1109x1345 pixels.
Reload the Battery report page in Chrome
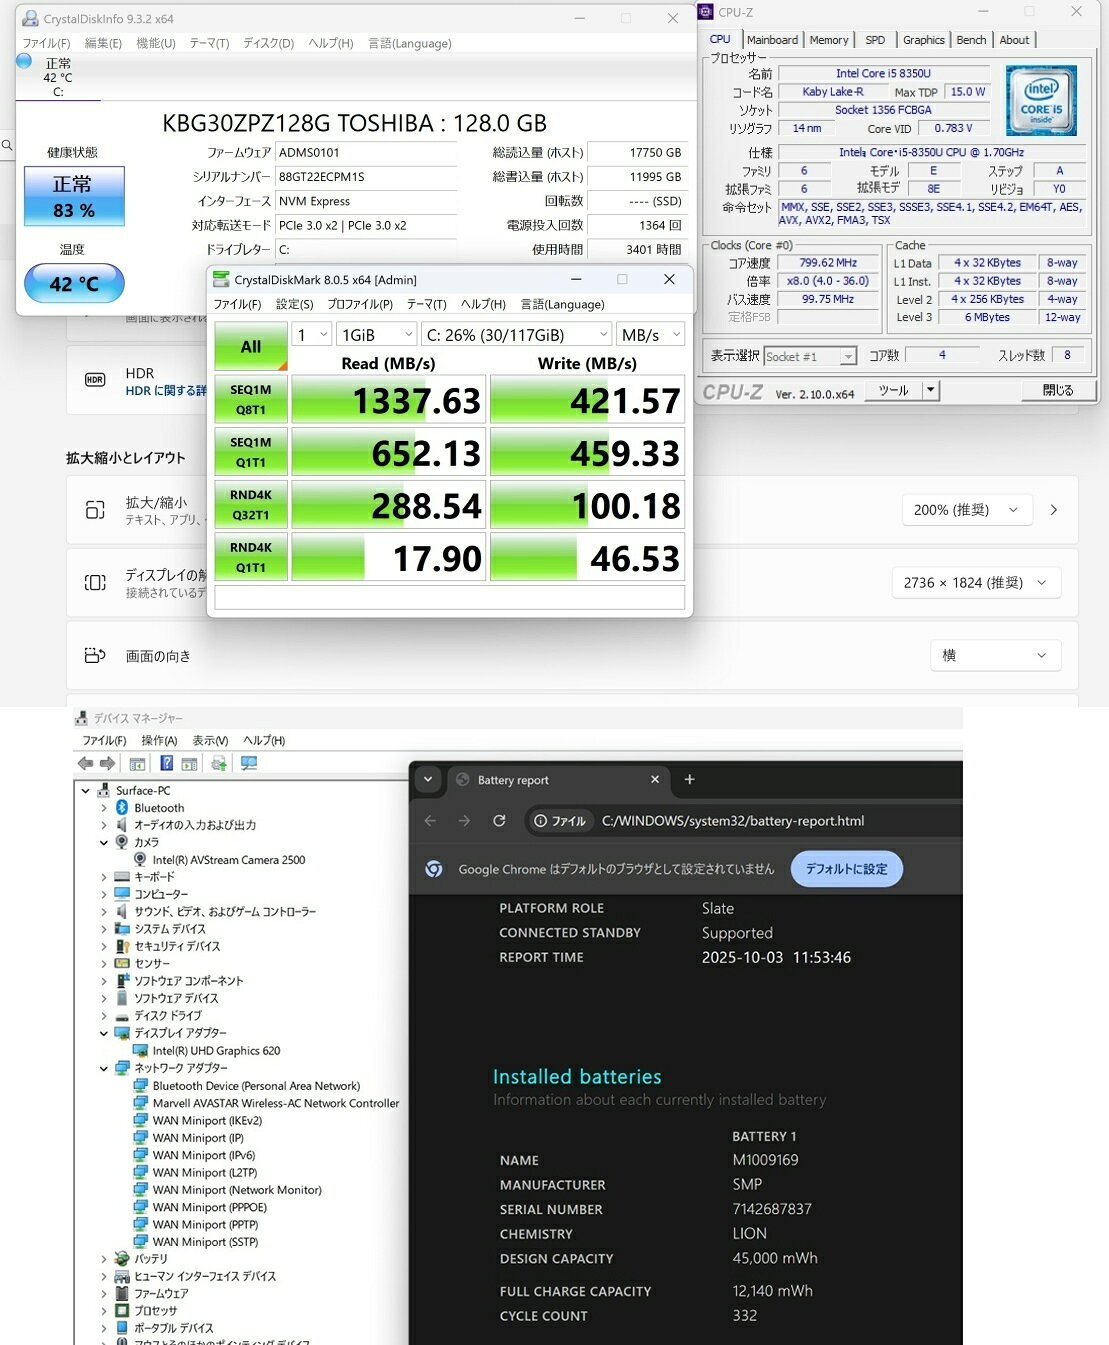coord(499,821)
